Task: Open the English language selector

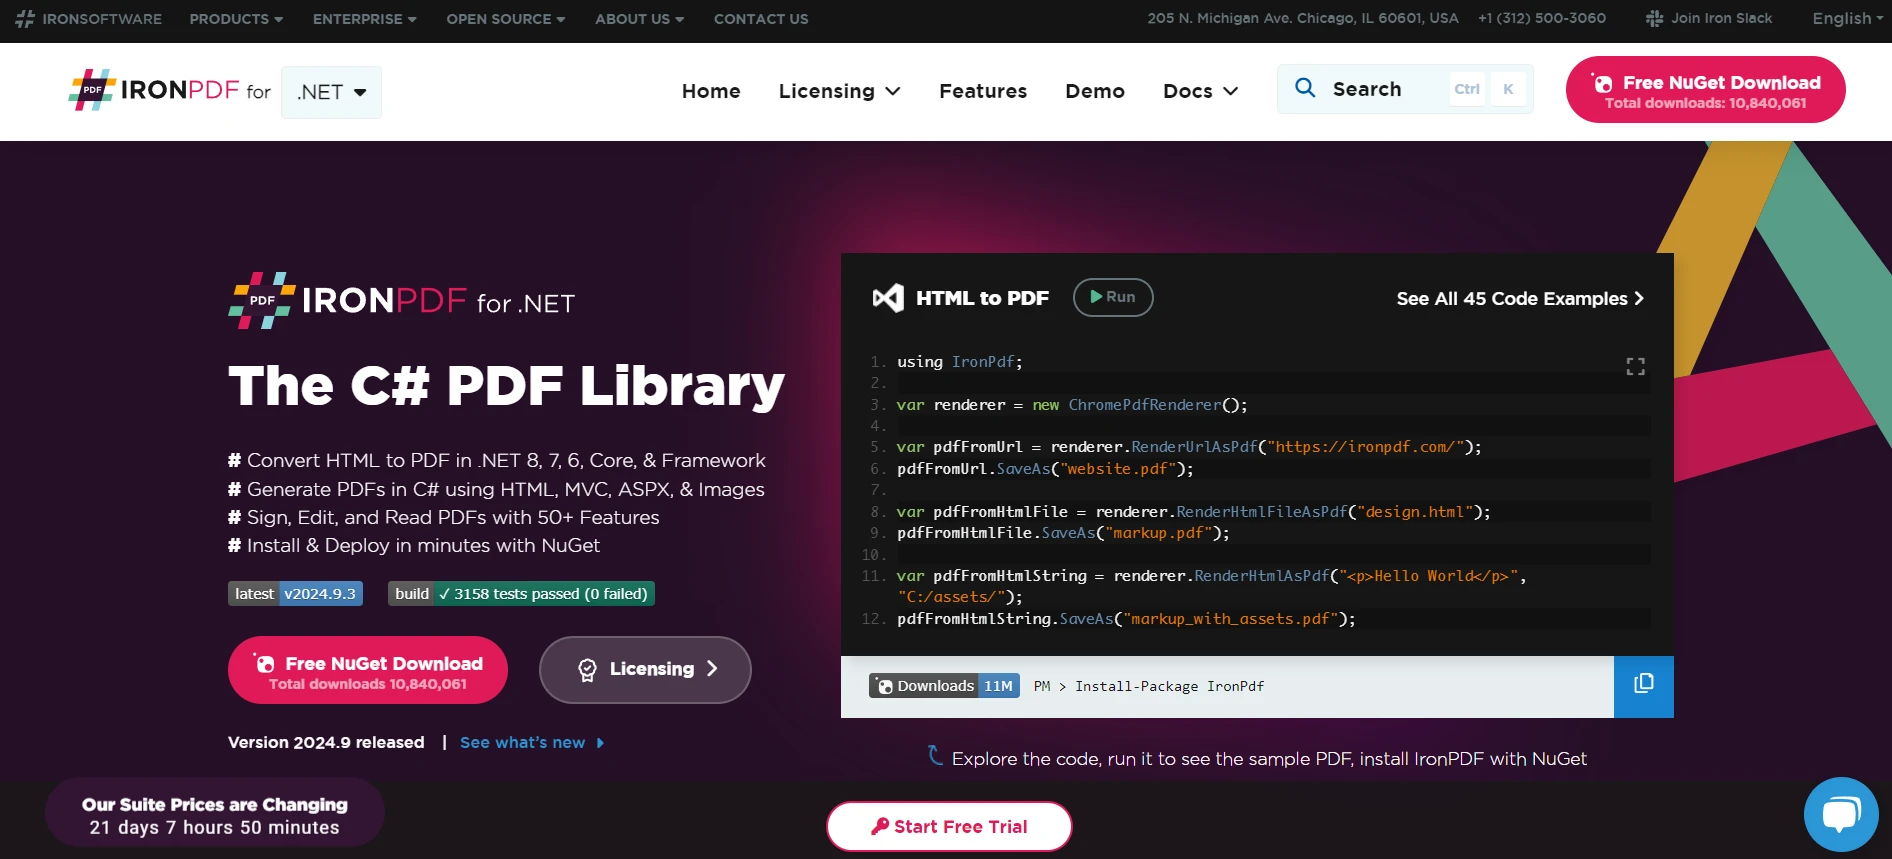Action: point(1846,19)
